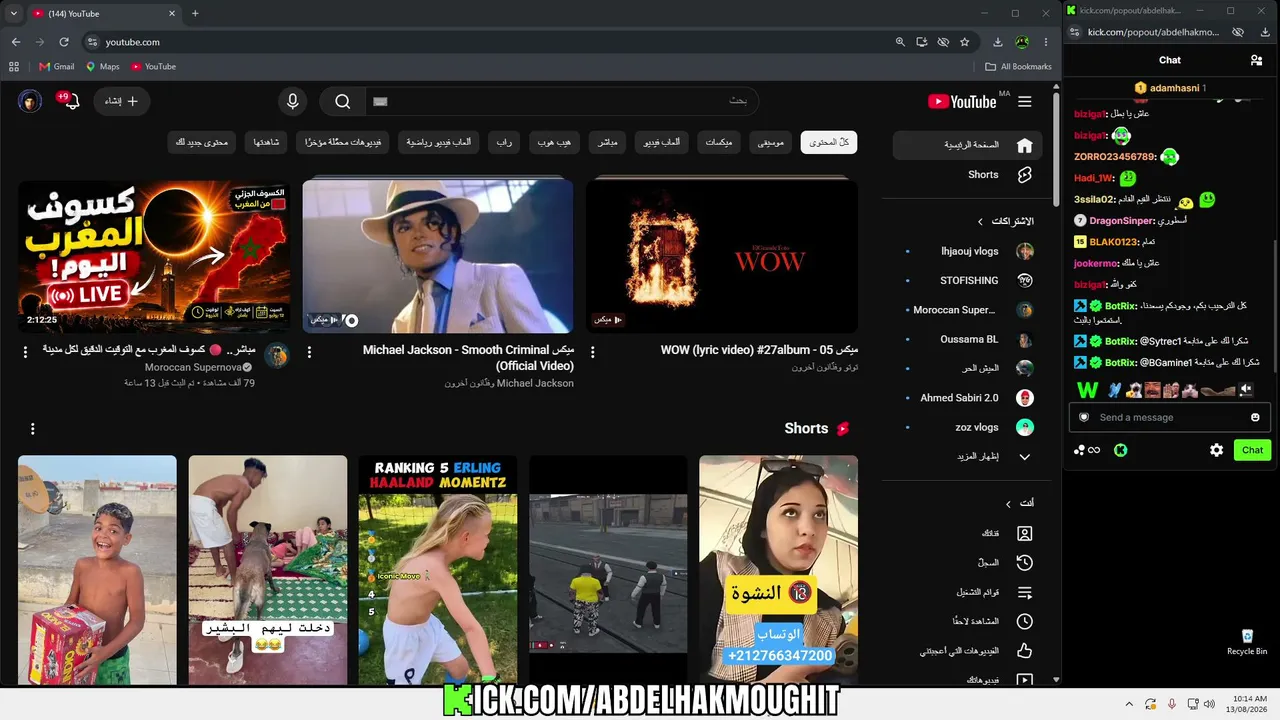Start voice search with the microphone icon

point(293,101)
